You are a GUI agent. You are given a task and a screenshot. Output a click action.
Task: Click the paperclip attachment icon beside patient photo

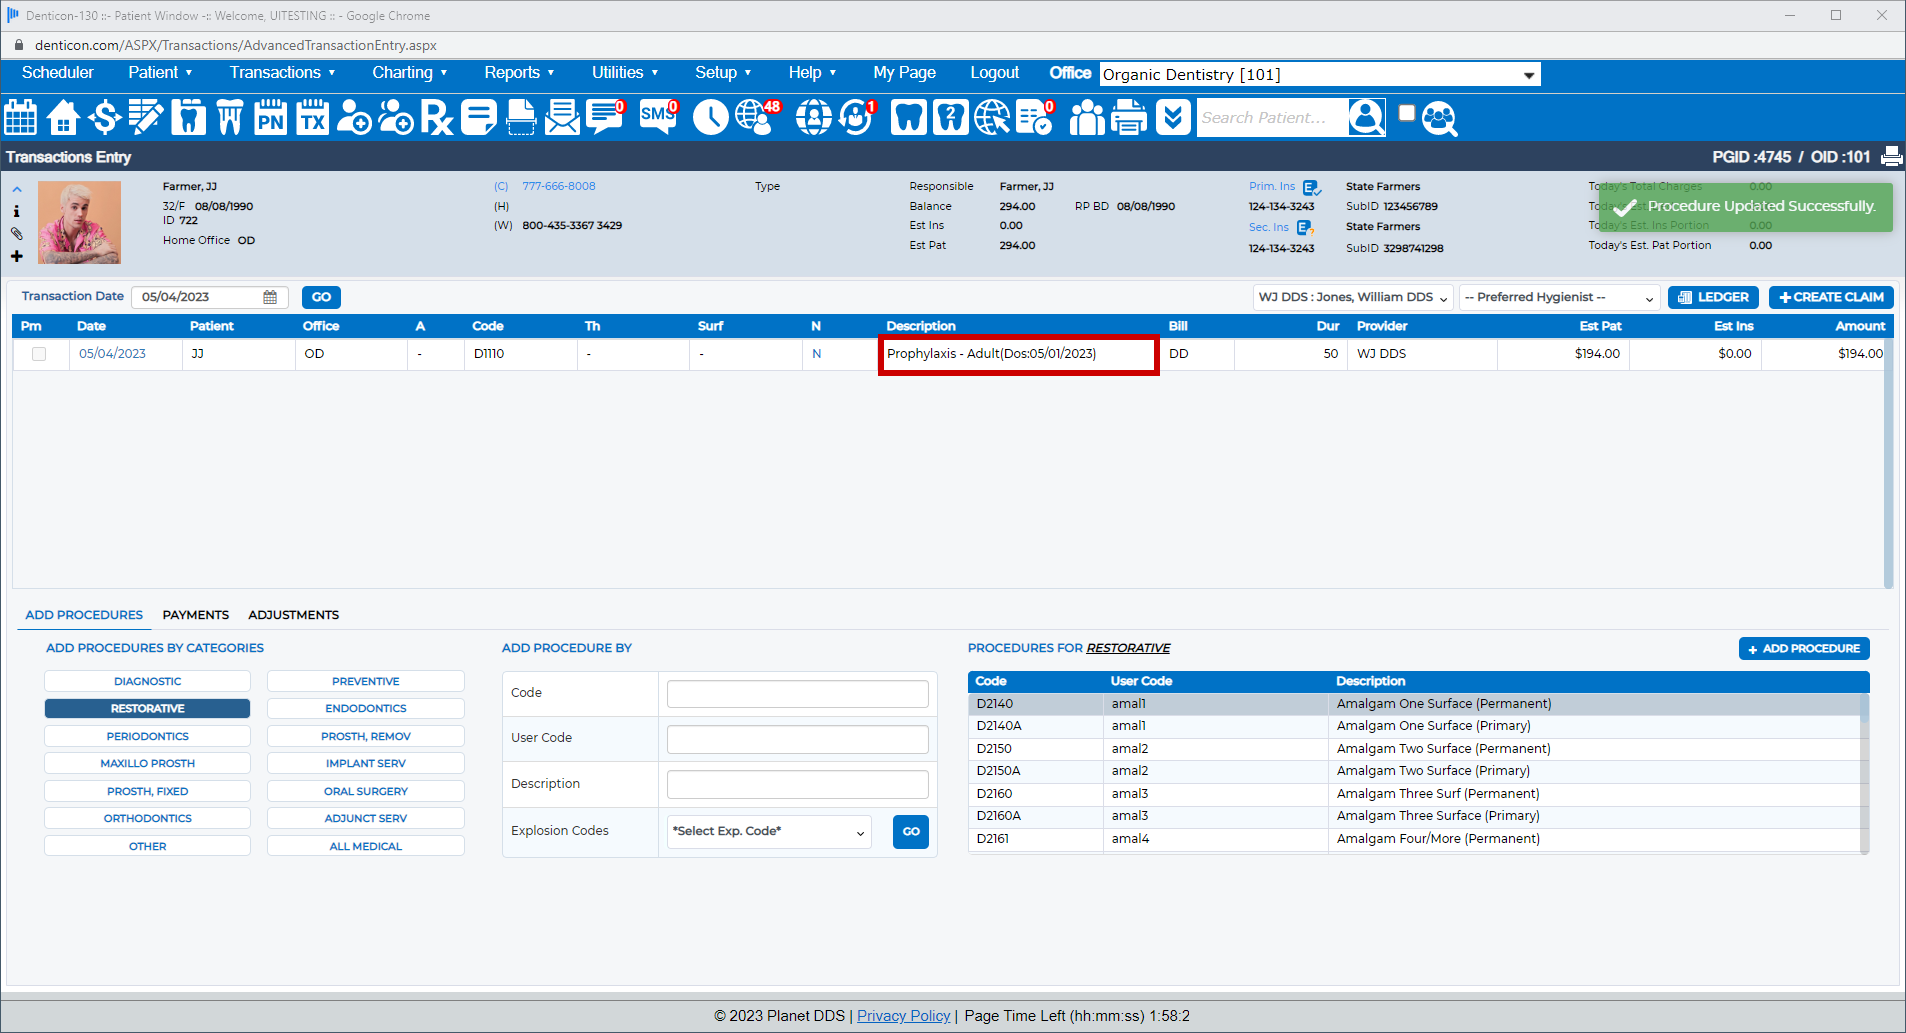pos(17,233)
